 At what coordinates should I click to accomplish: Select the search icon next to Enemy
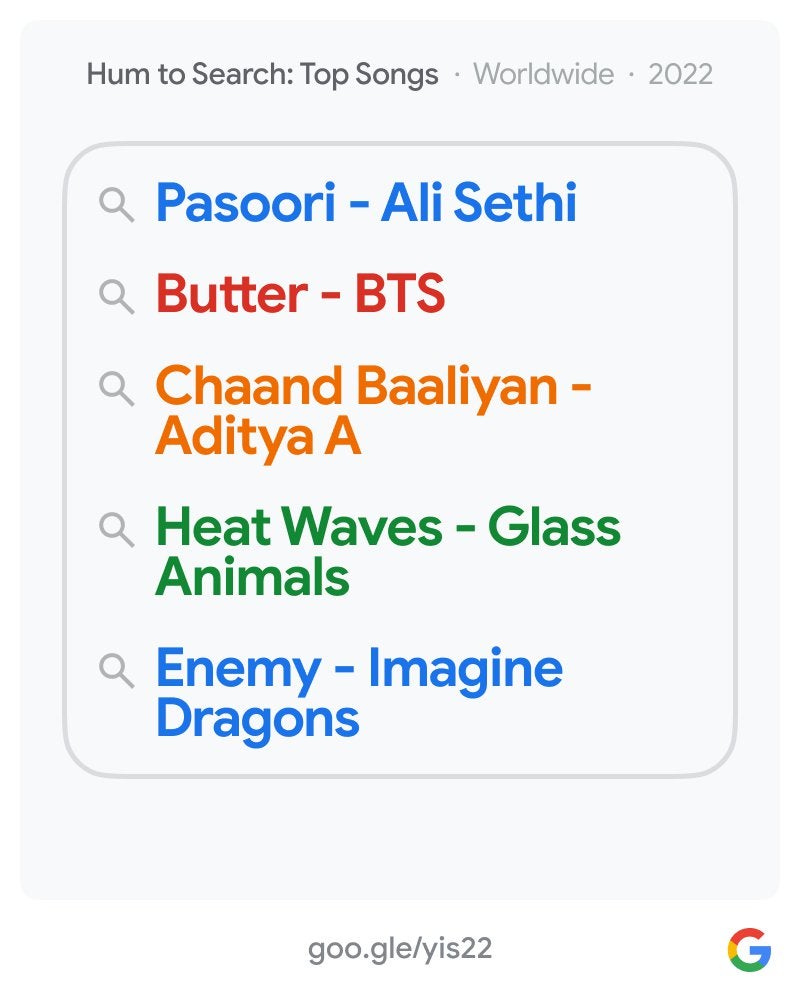(117, 671)
